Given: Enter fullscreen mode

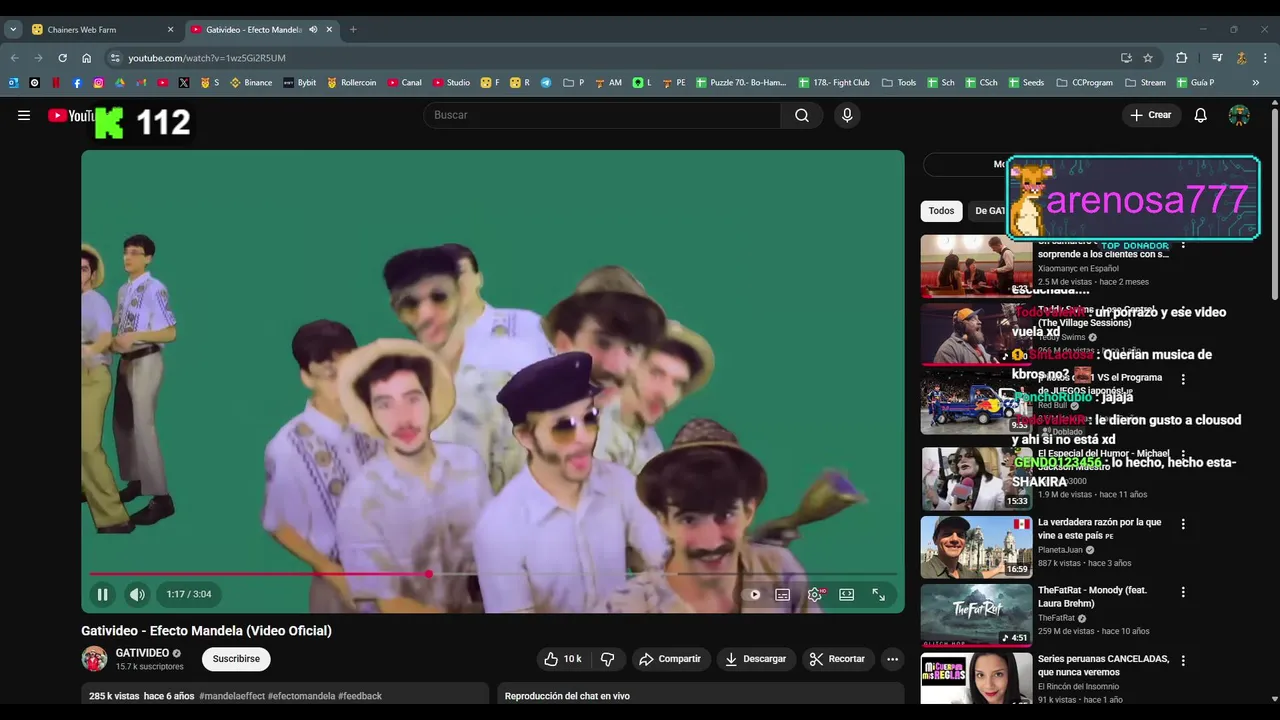Looking at the screenshot, I should point(878,594).
